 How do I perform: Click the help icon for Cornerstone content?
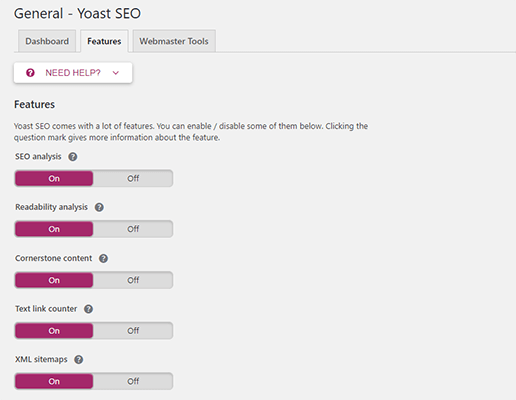103,258
